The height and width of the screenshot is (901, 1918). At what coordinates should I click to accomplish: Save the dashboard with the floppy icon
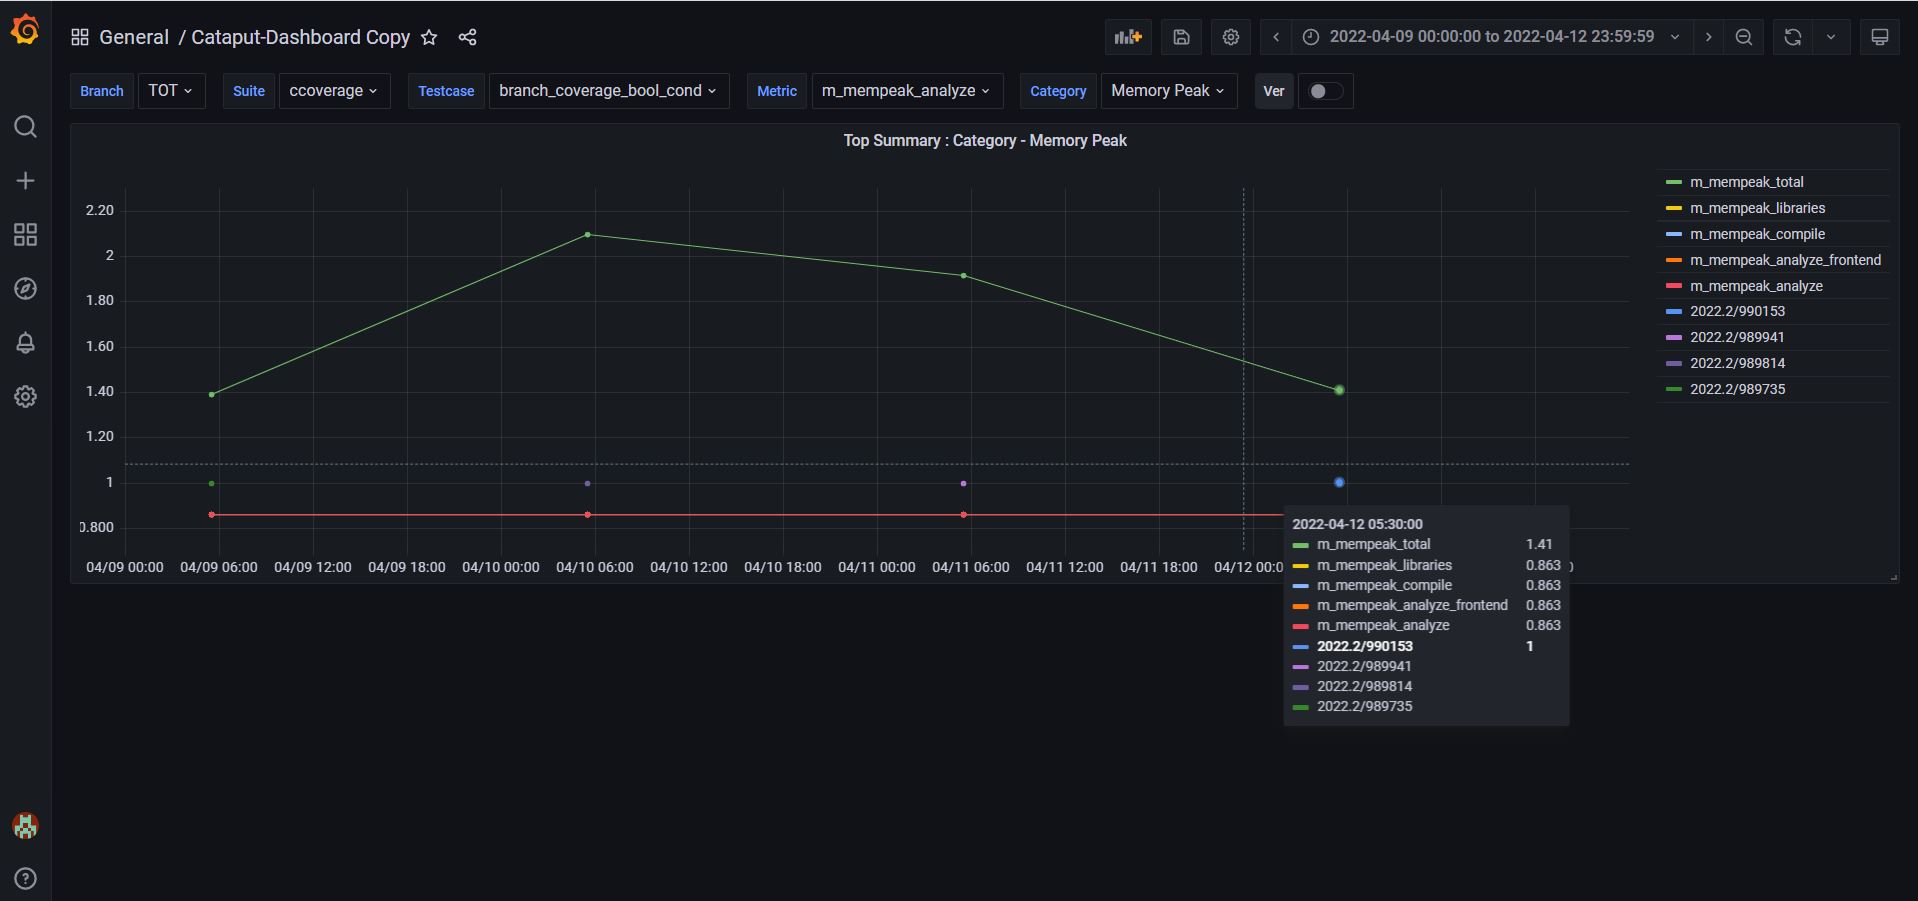1180,36
